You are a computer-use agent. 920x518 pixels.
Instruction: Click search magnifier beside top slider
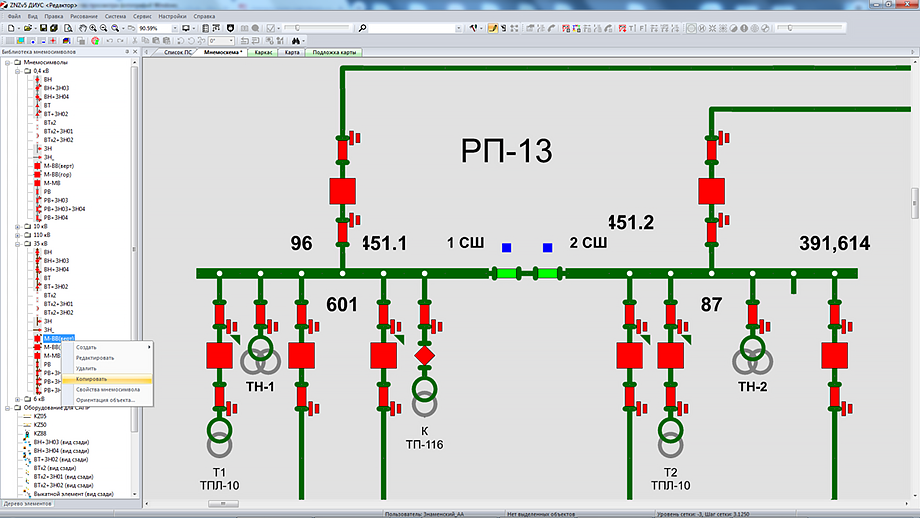362,29
